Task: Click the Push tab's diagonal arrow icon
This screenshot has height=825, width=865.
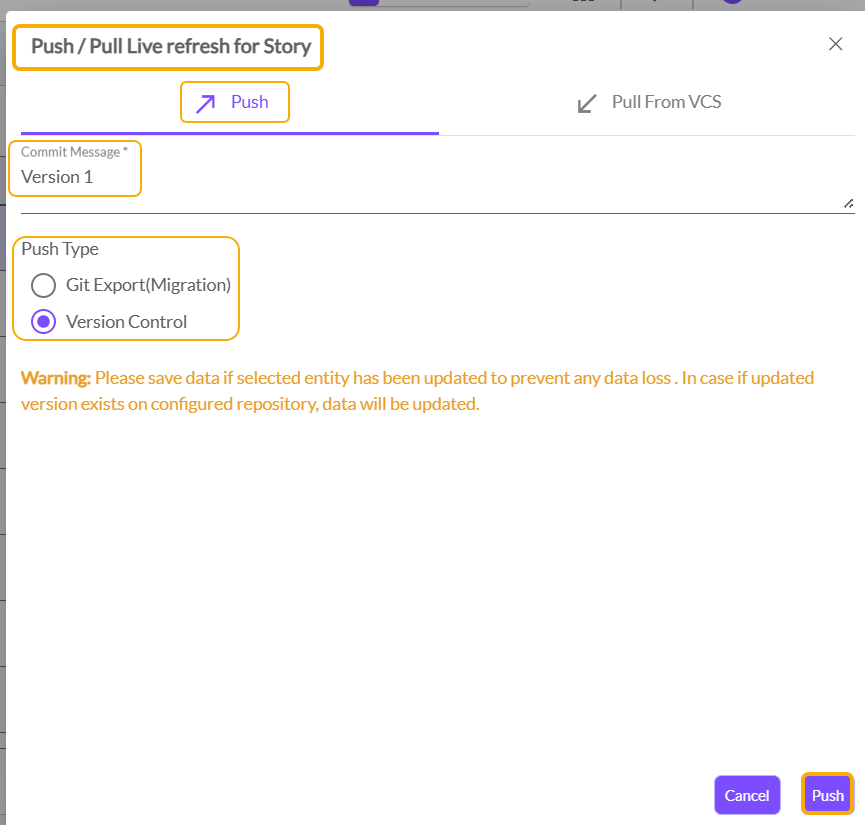Action: [x=205, y=103]
